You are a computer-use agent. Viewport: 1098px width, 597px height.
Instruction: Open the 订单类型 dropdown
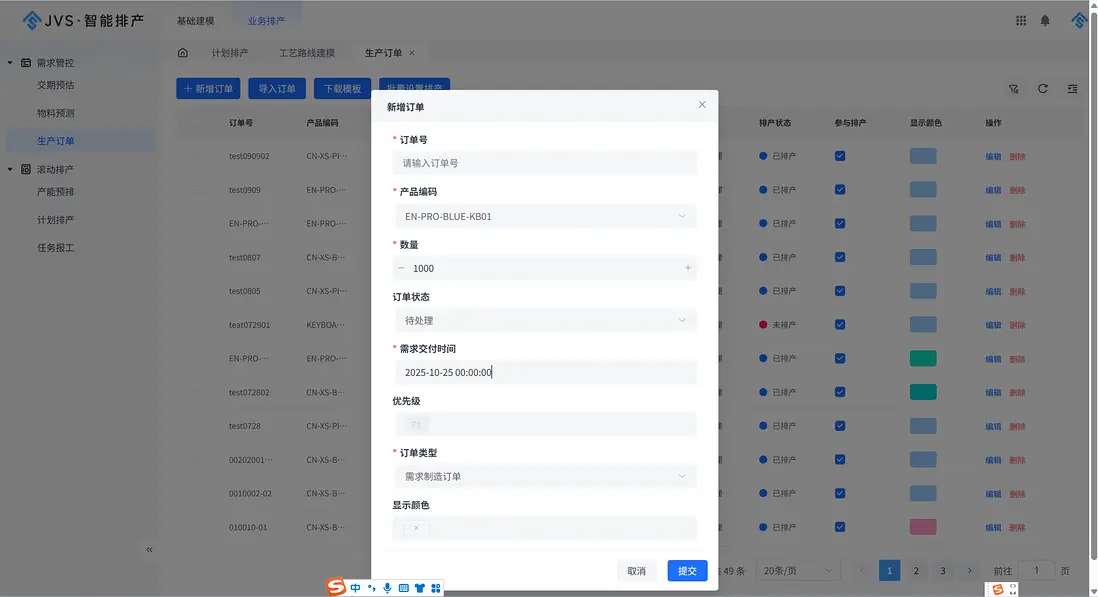(x=545, y=476)
